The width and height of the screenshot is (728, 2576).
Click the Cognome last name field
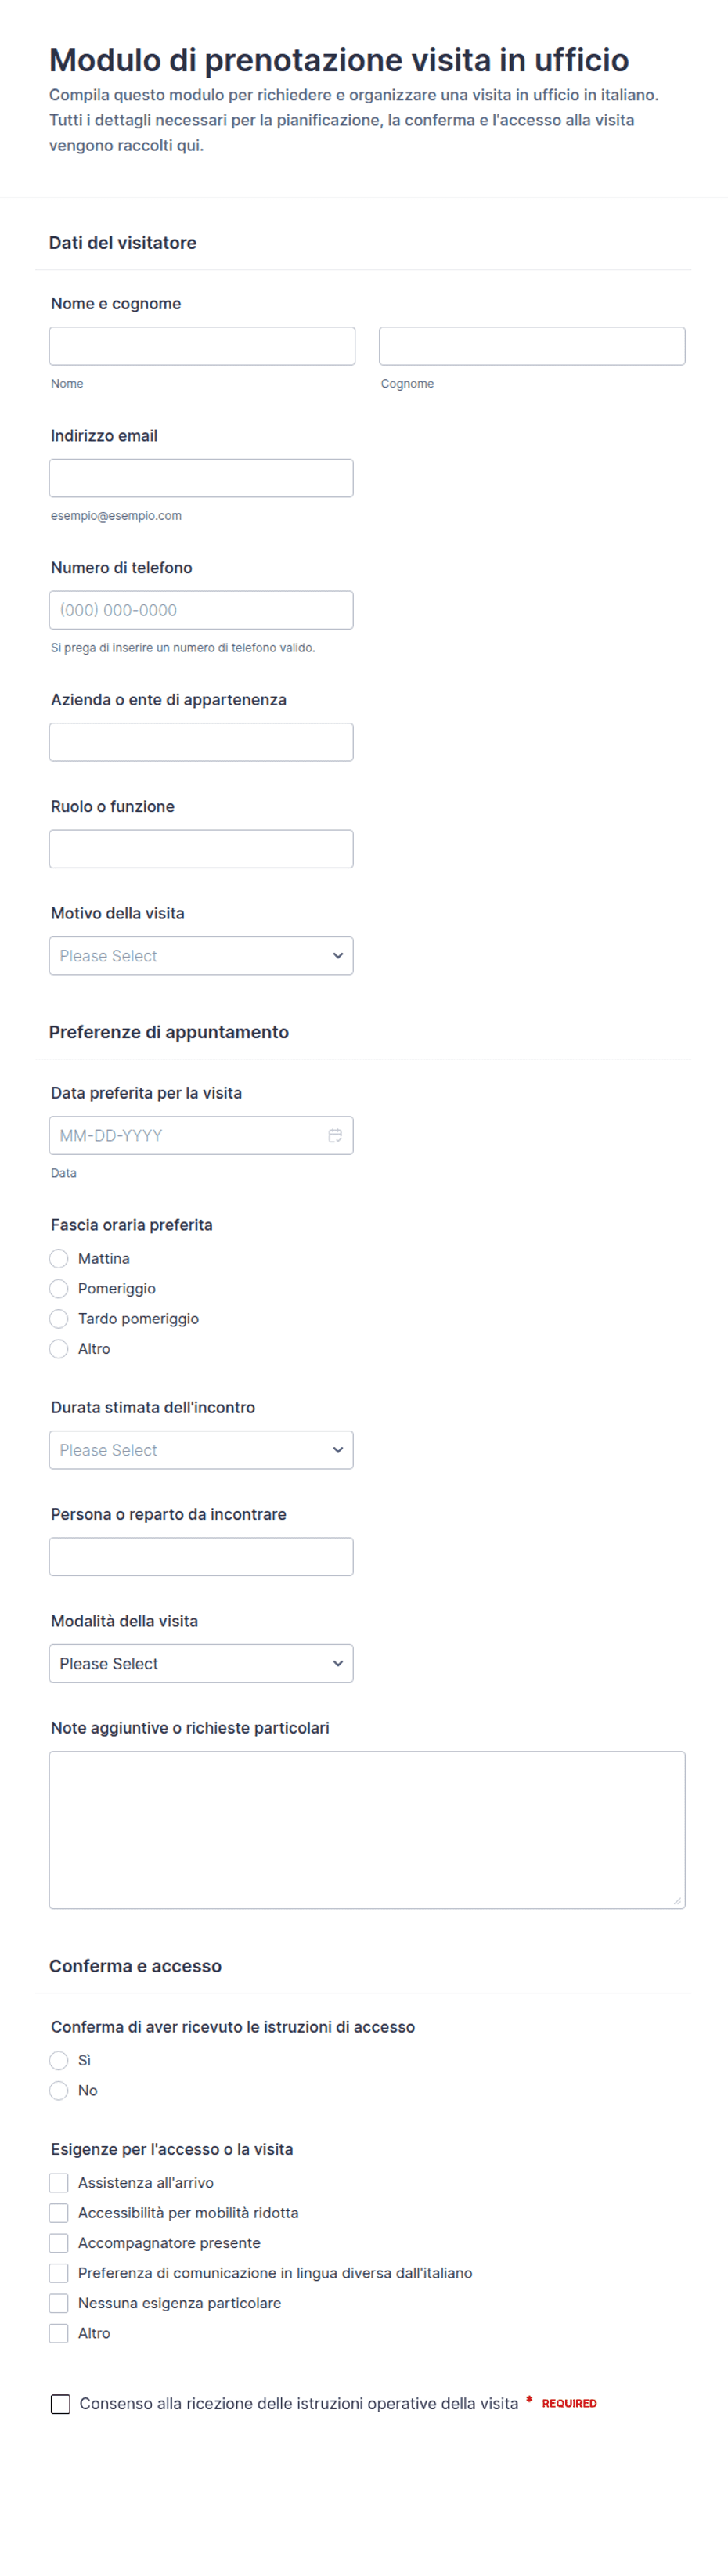[532, 346]
